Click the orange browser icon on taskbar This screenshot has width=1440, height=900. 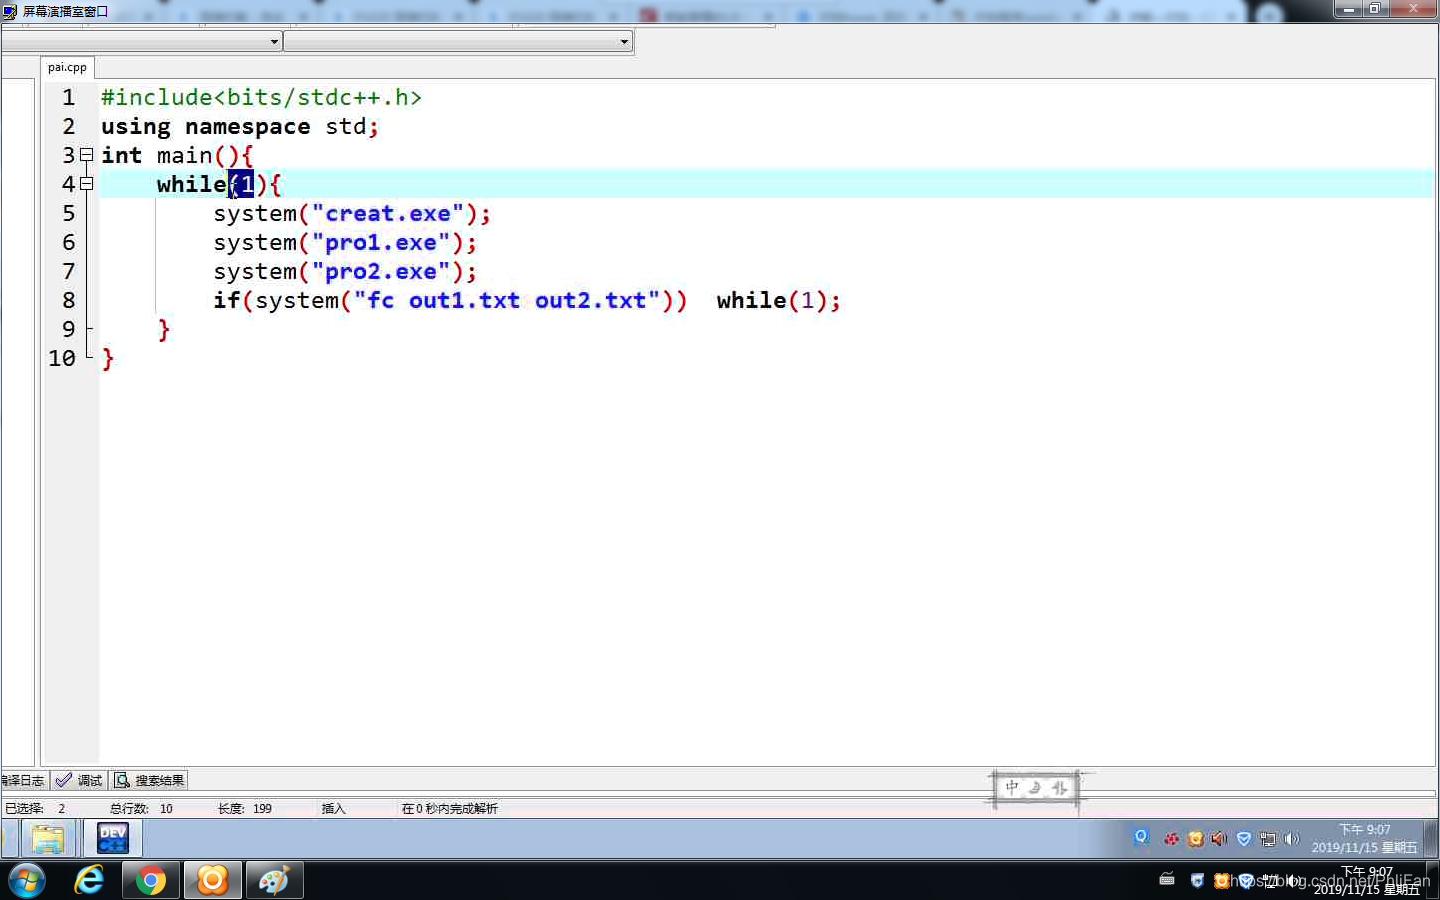coord(212,880)
